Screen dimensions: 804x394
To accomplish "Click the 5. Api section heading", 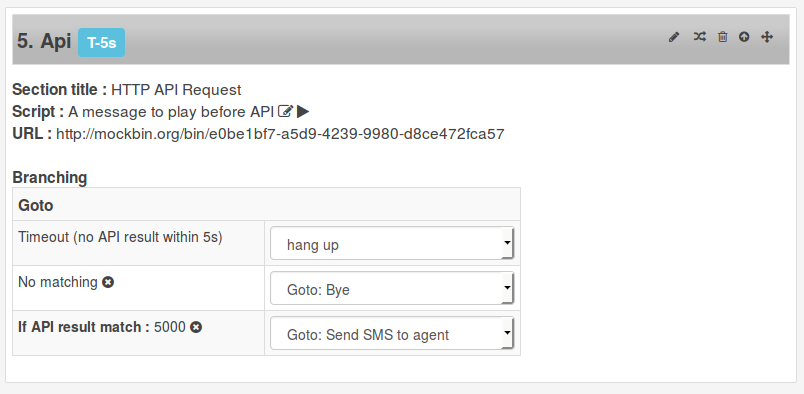I will [44, 41].
